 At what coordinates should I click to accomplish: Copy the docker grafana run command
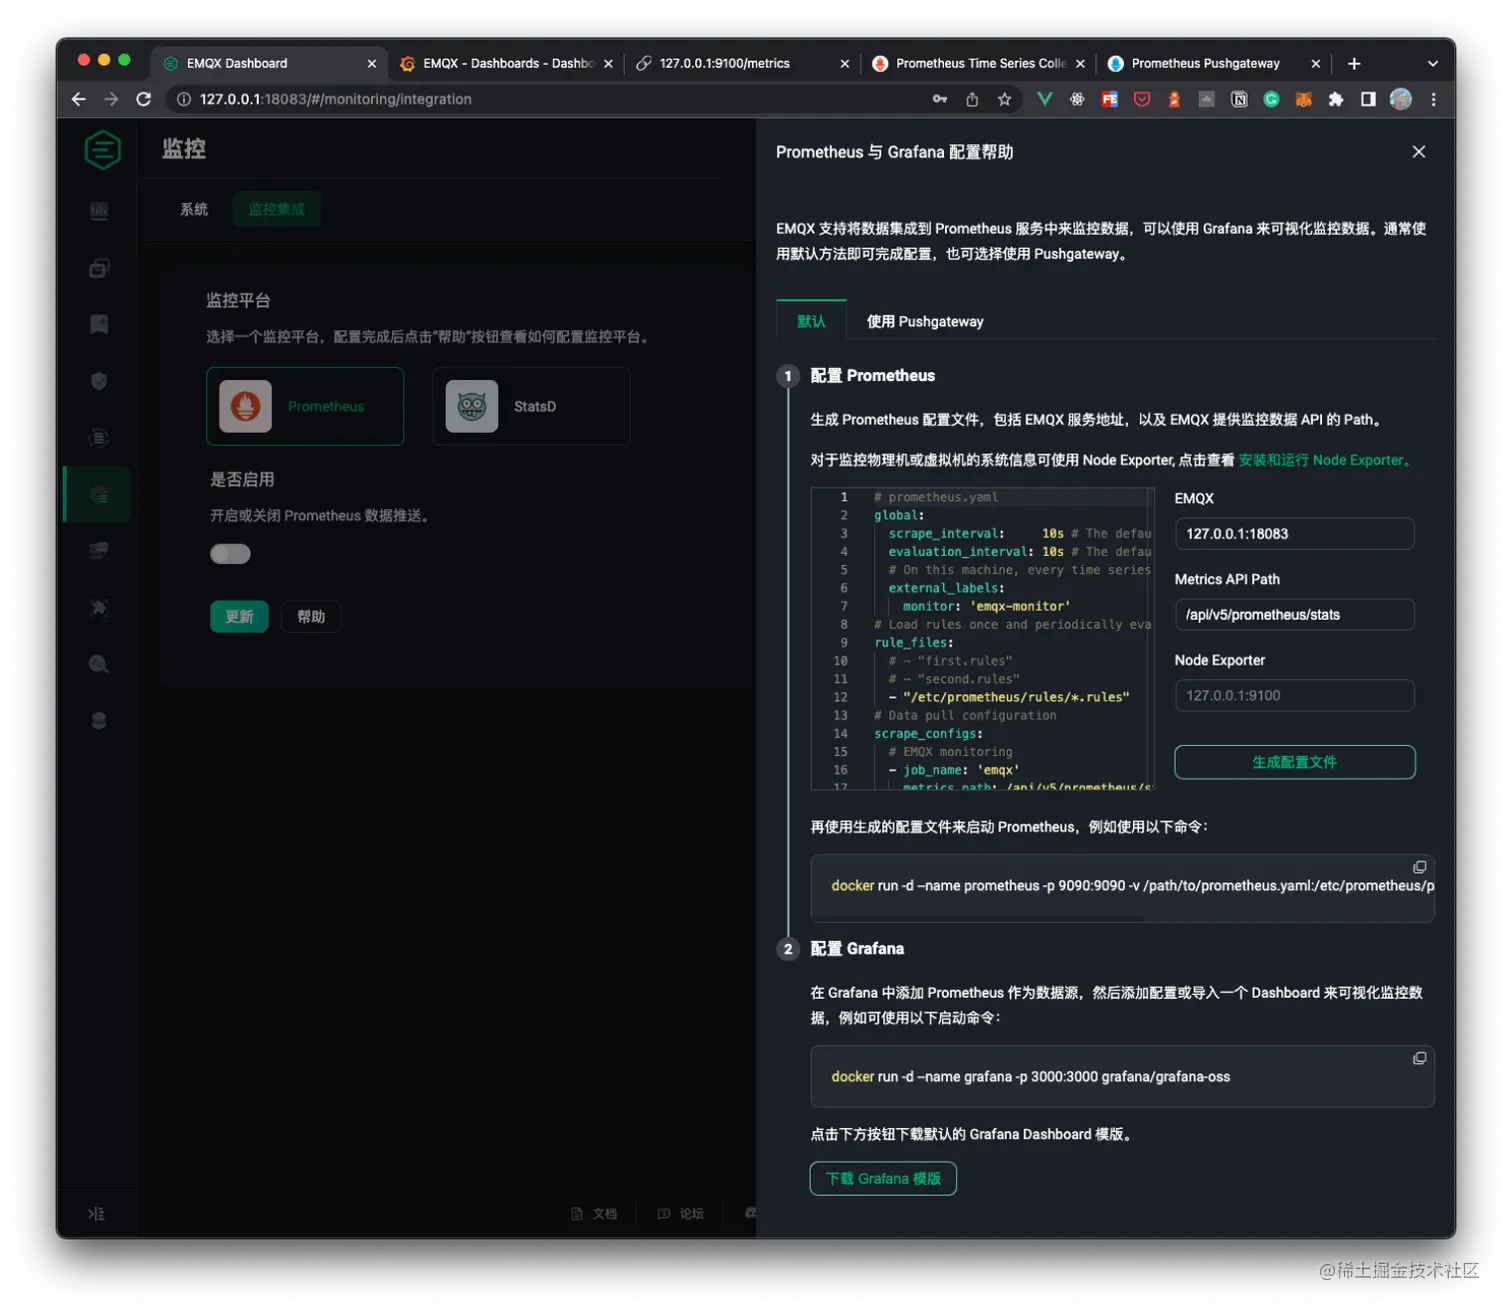[1419, 1058]
